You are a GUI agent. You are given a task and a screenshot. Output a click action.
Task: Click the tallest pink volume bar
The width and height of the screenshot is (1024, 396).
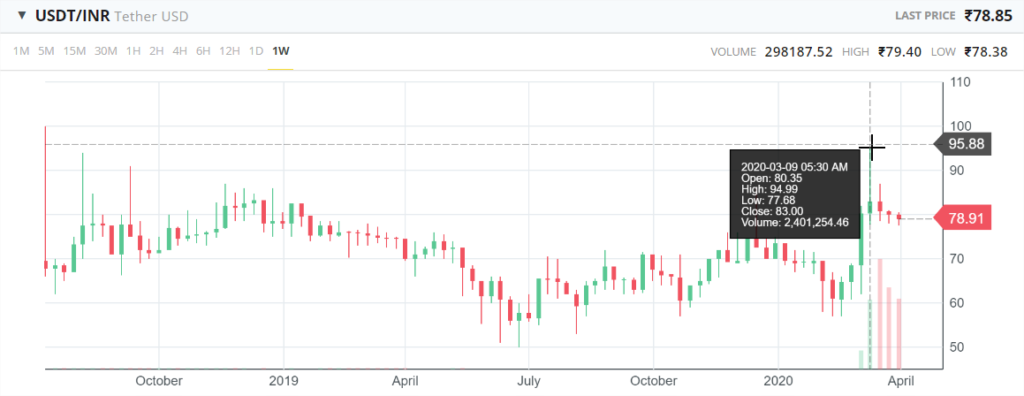(x=880, y=314)
